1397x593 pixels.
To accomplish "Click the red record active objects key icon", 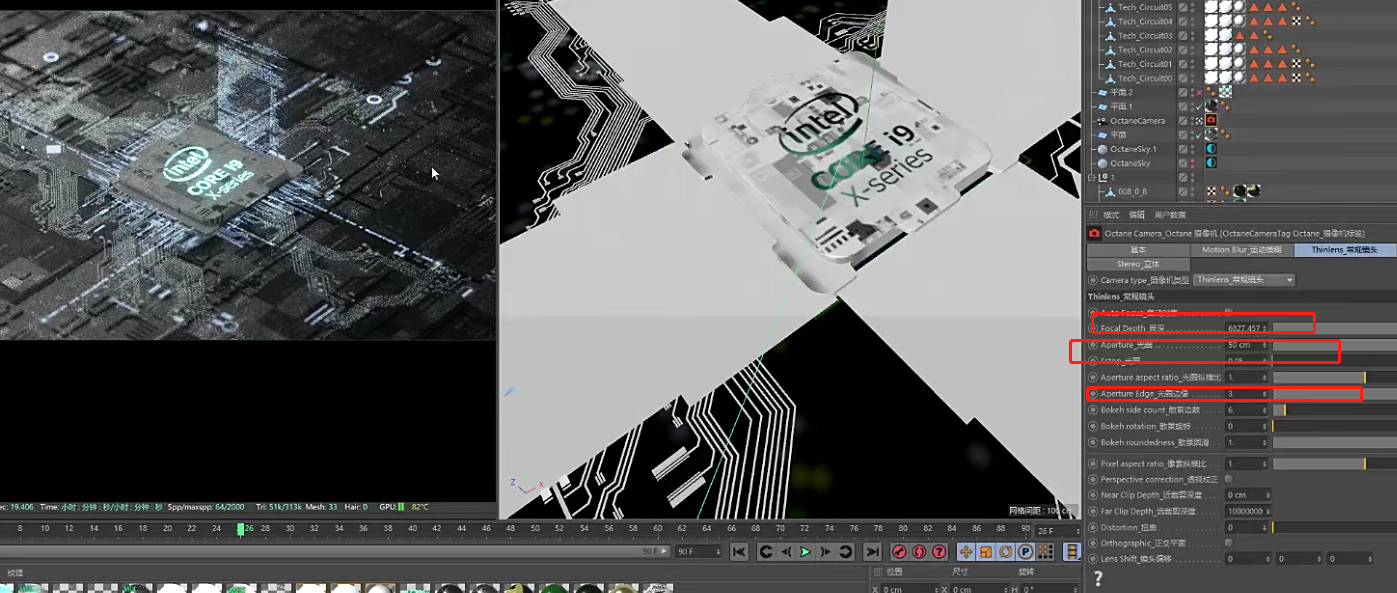I will (899, 551).
